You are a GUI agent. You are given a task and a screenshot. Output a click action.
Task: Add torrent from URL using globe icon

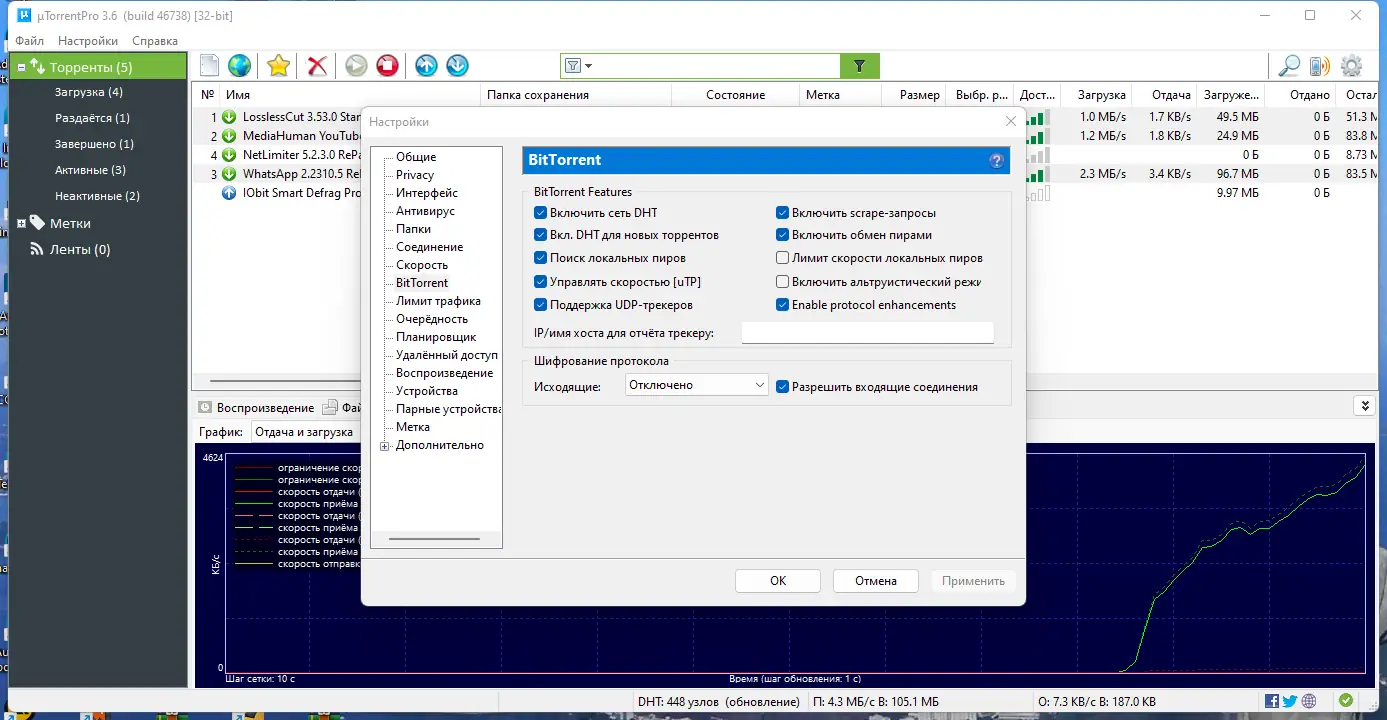coord(238,65)
